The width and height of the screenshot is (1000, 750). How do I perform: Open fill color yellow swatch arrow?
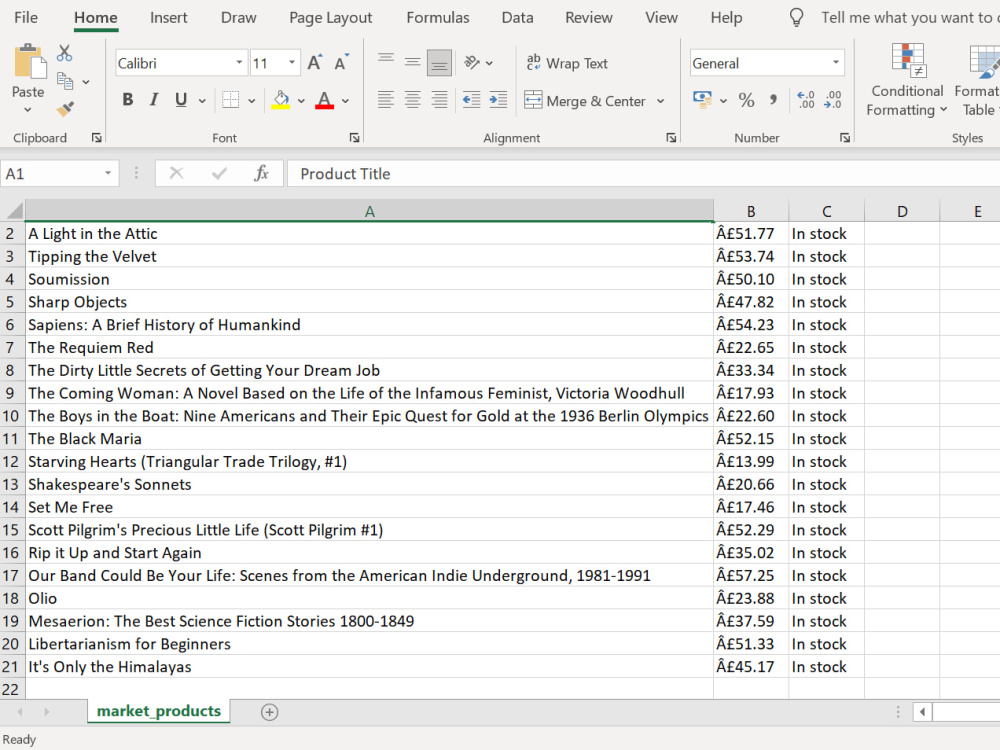pos(301,101)
